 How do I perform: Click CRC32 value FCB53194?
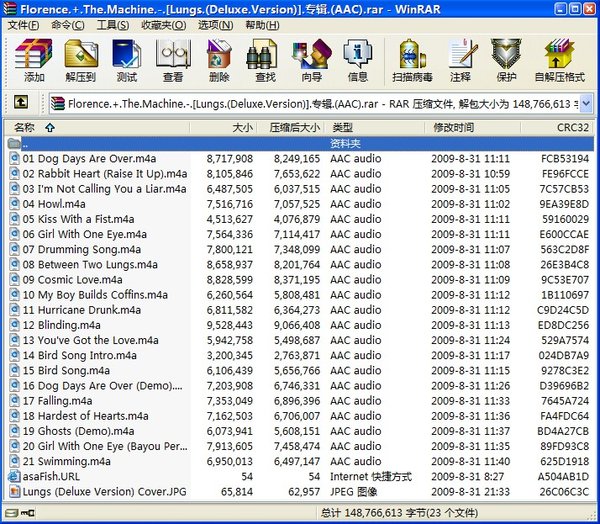[565, 158]
